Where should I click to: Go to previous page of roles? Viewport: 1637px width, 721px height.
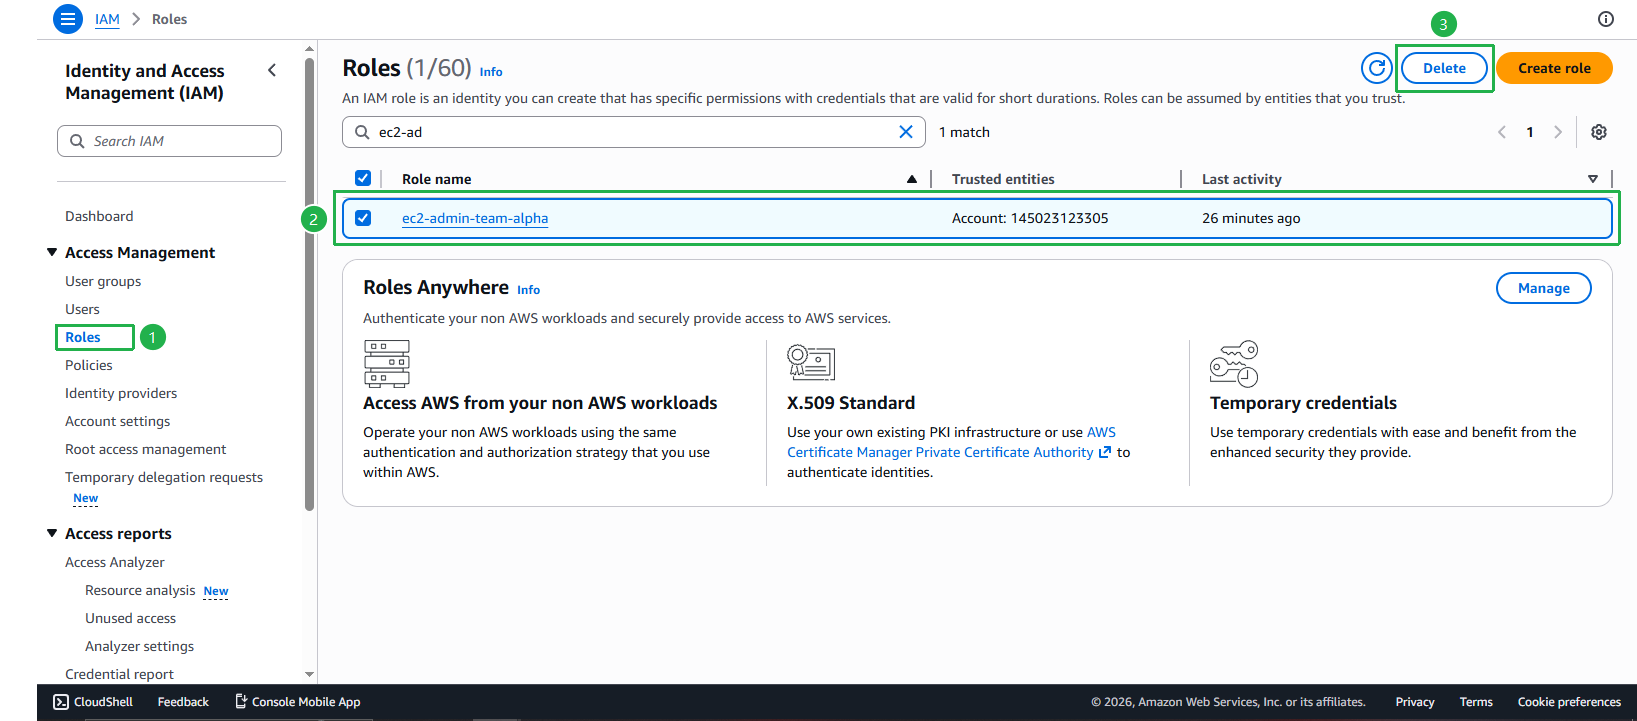1502,132
